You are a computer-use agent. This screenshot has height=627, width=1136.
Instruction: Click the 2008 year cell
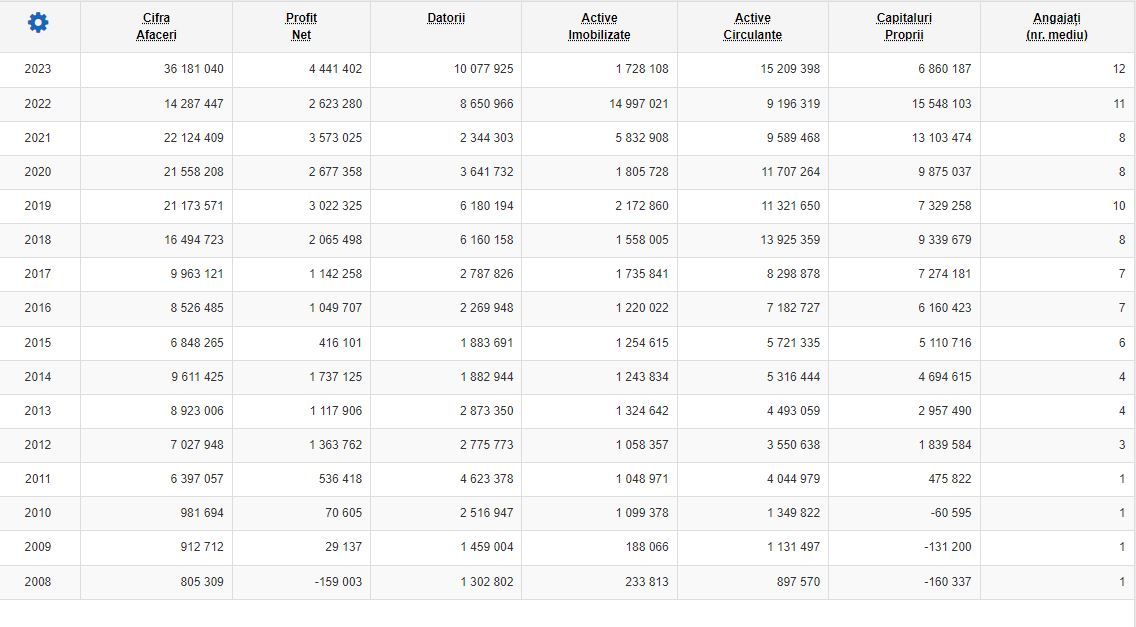tap(38, 582)
